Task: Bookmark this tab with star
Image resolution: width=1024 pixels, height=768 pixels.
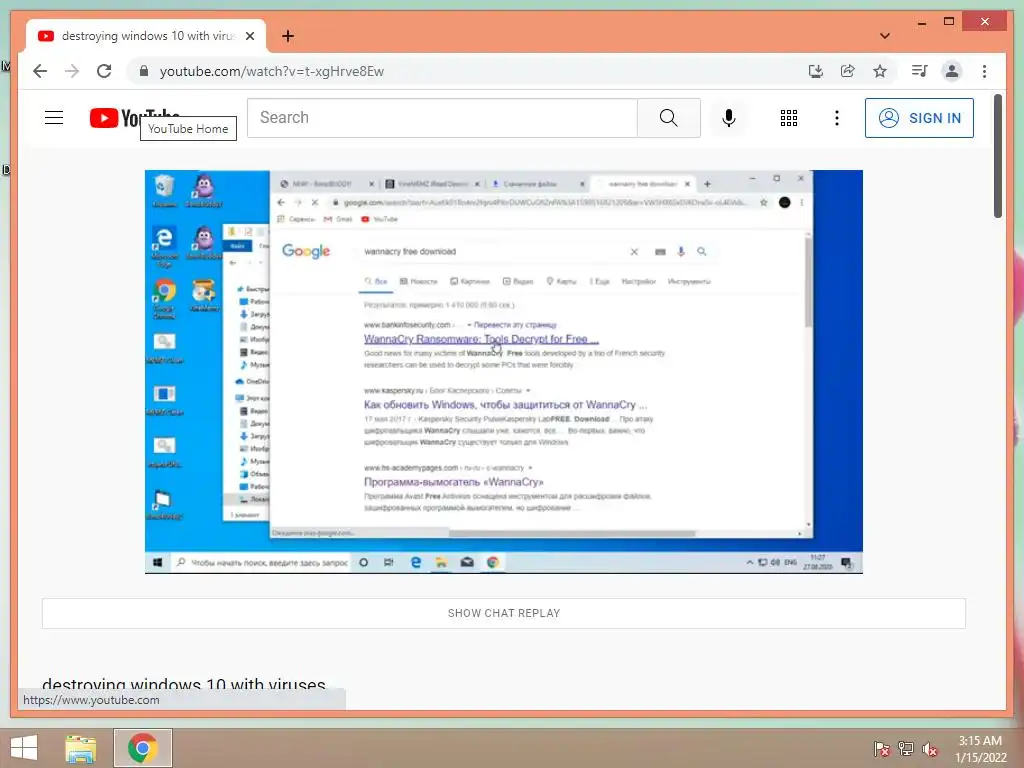Action: click(880, 71)
